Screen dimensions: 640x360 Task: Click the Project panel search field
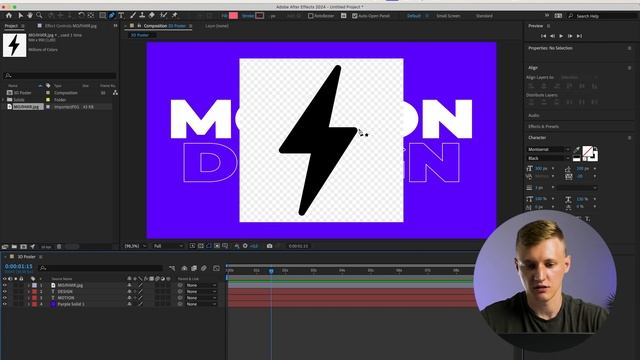pos(60,76)
